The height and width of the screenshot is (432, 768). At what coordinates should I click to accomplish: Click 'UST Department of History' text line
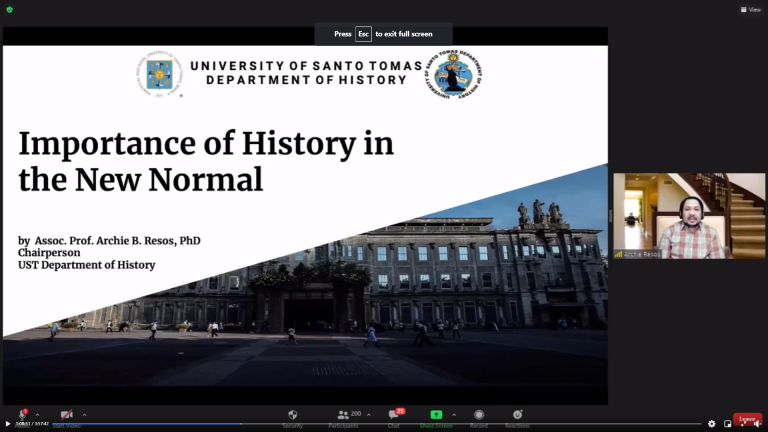tap(87, 265)
